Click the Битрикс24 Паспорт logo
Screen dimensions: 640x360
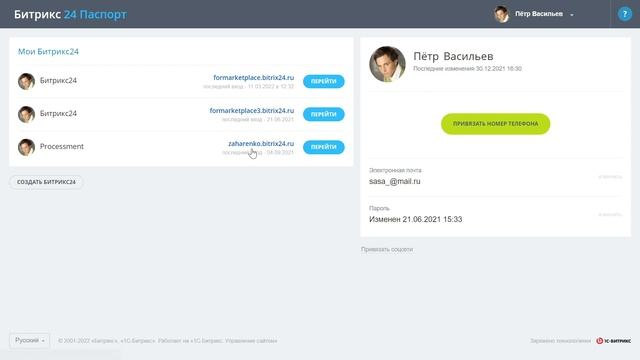70,14
